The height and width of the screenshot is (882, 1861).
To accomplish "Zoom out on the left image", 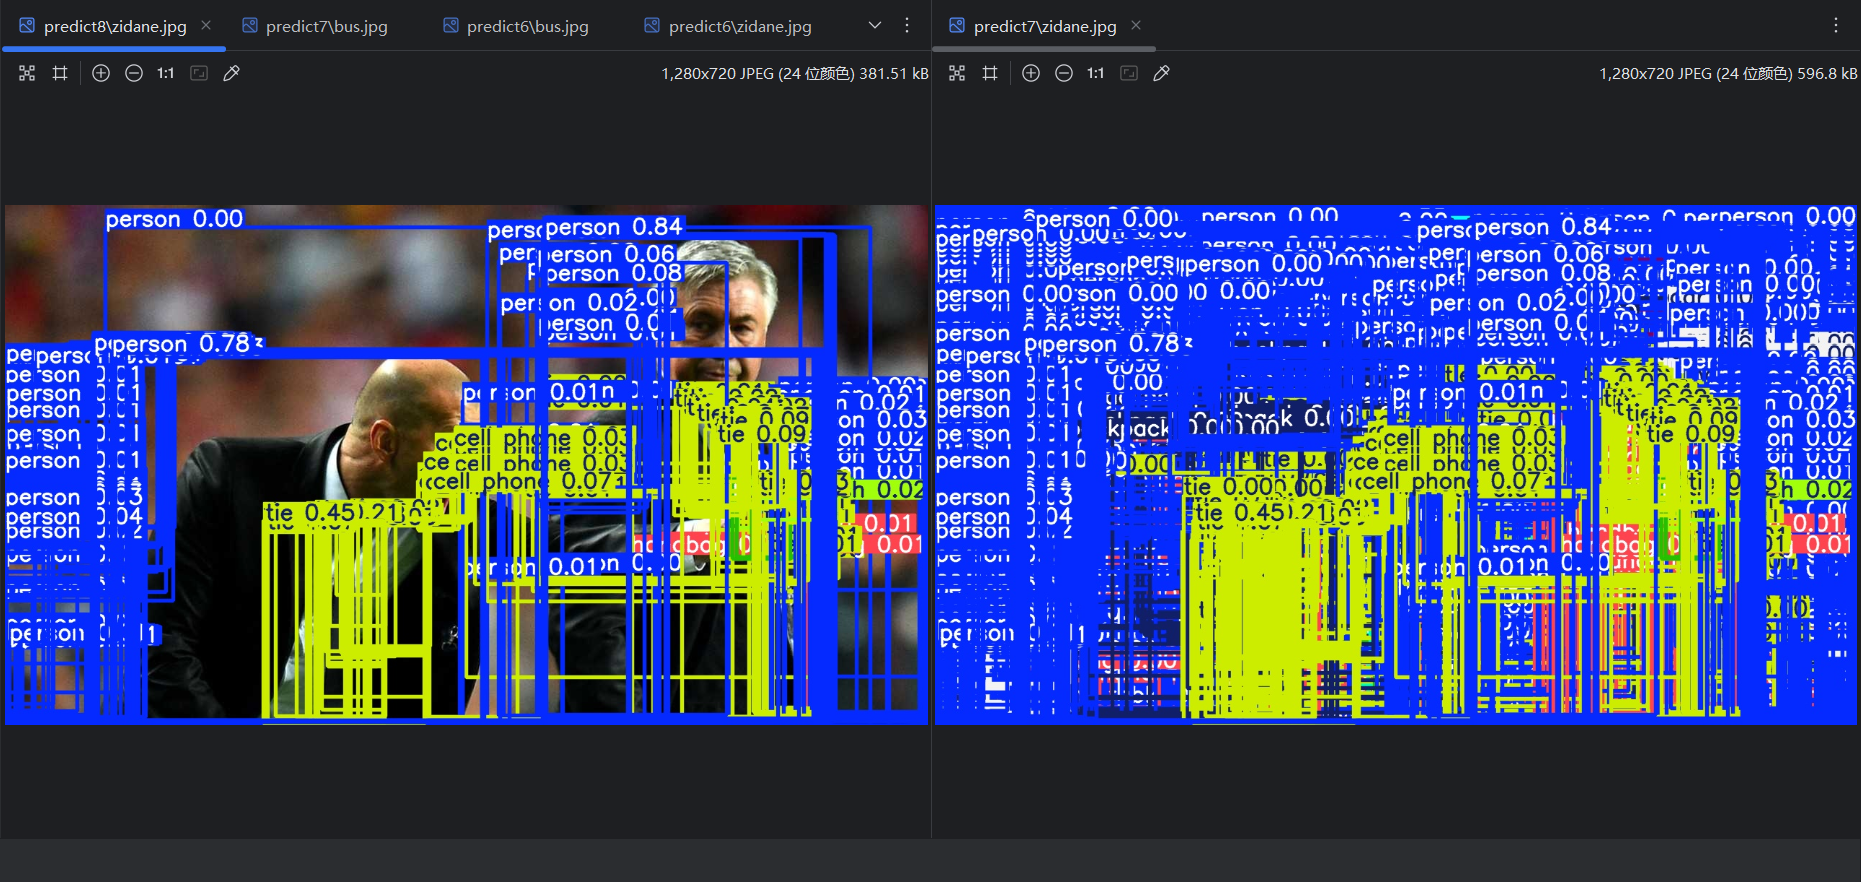I will coord(134,73).
